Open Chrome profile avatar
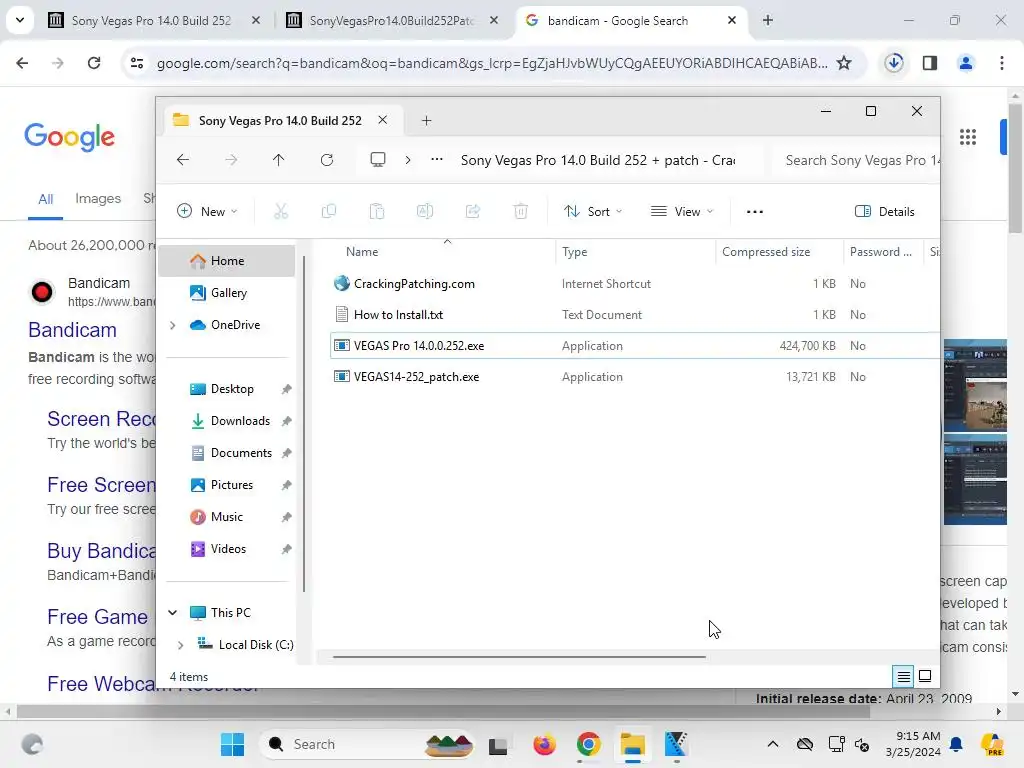This screenshot has width=1024, height=768. pos(966,63)
